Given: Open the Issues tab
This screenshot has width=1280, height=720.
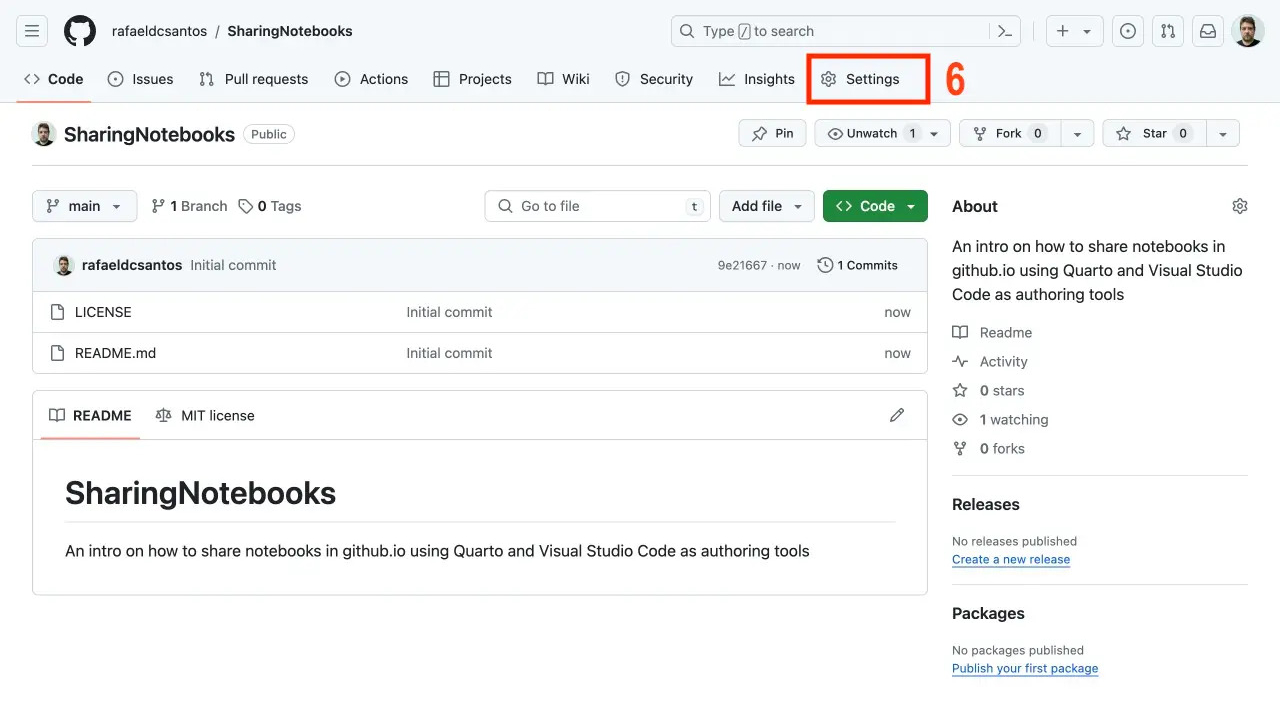Looking at the screenshot, I should [141, 79].
